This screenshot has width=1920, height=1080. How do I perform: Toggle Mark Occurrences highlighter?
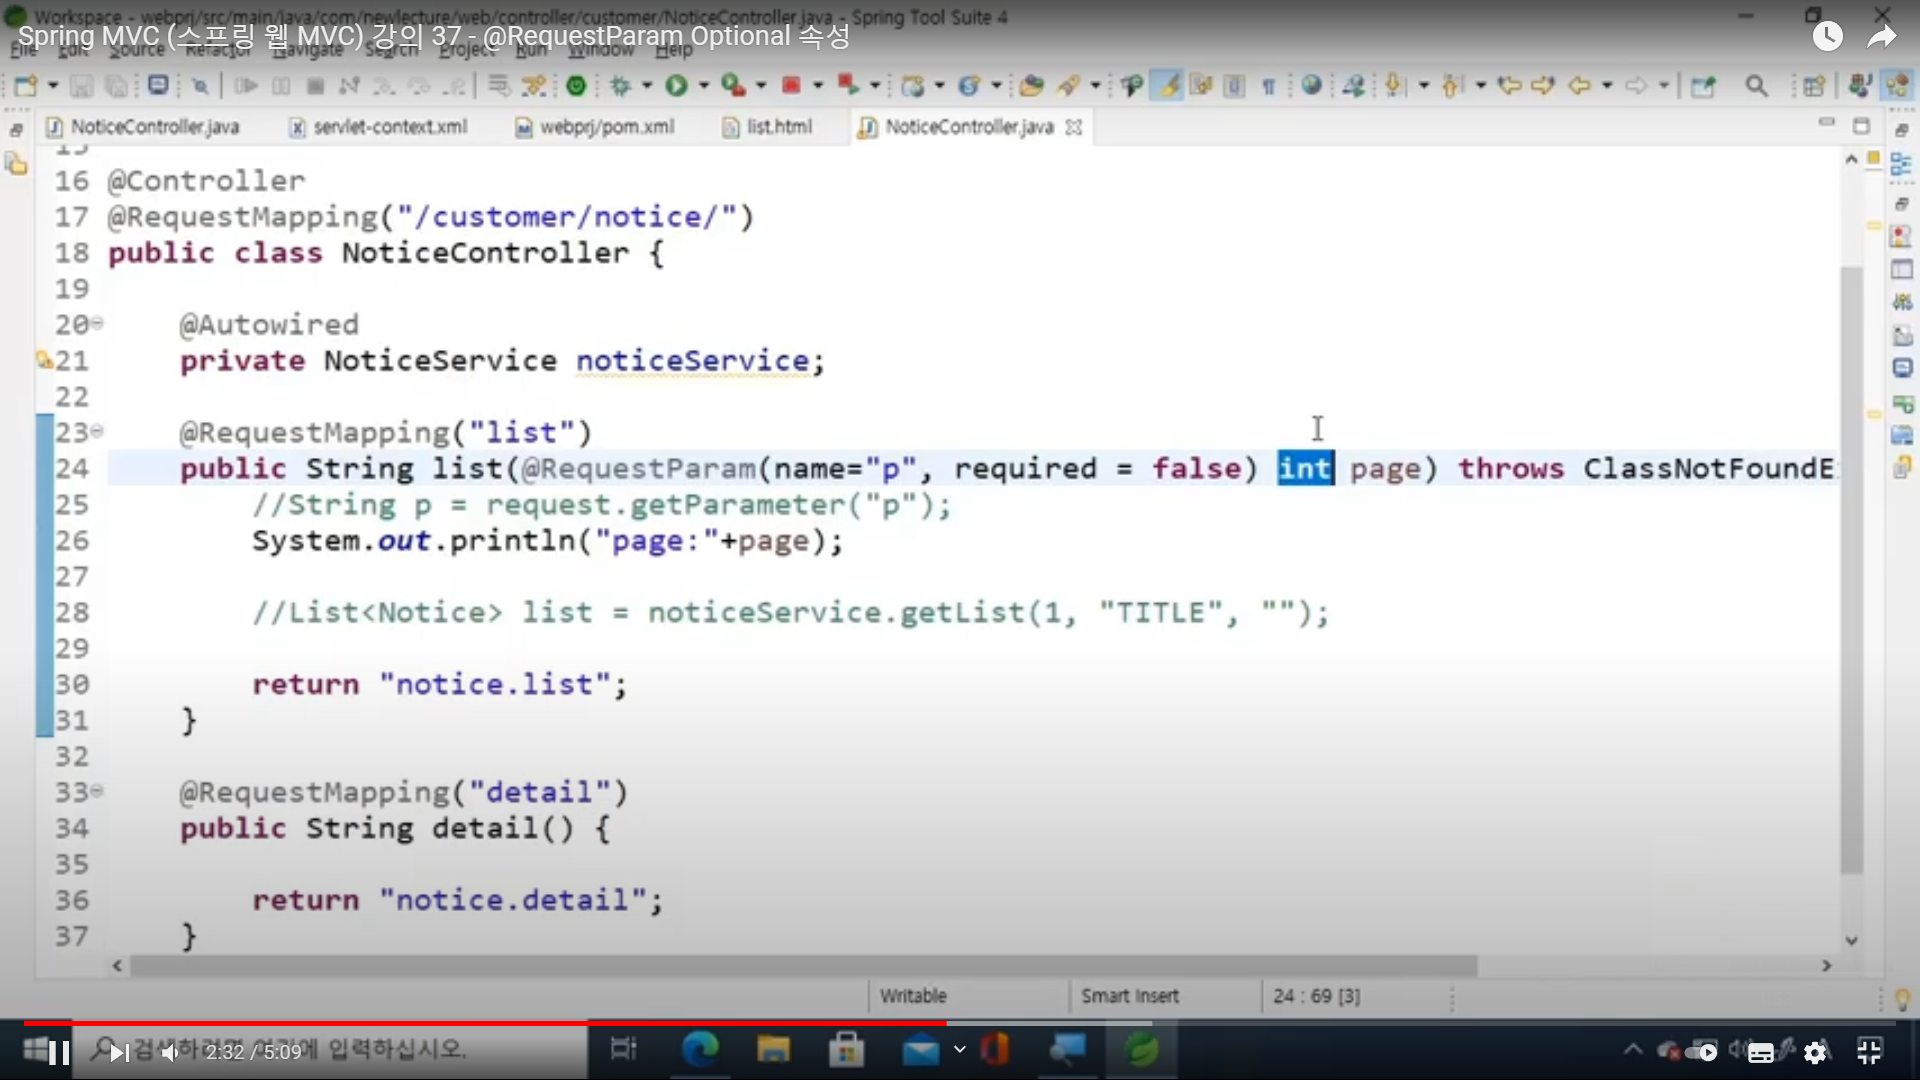point(1167,86)
